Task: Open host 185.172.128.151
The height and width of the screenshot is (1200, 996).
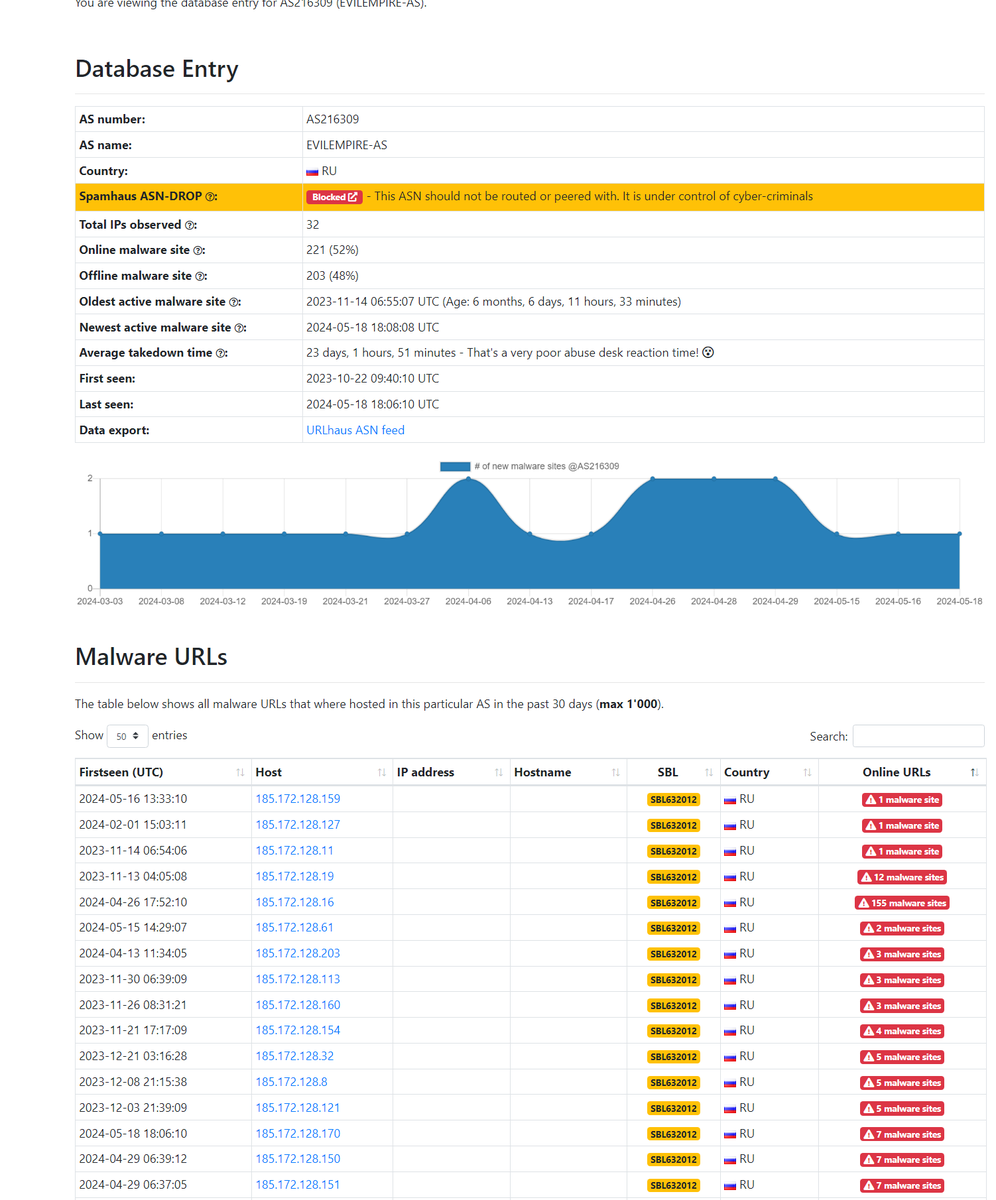Action: pos(298,1184)
